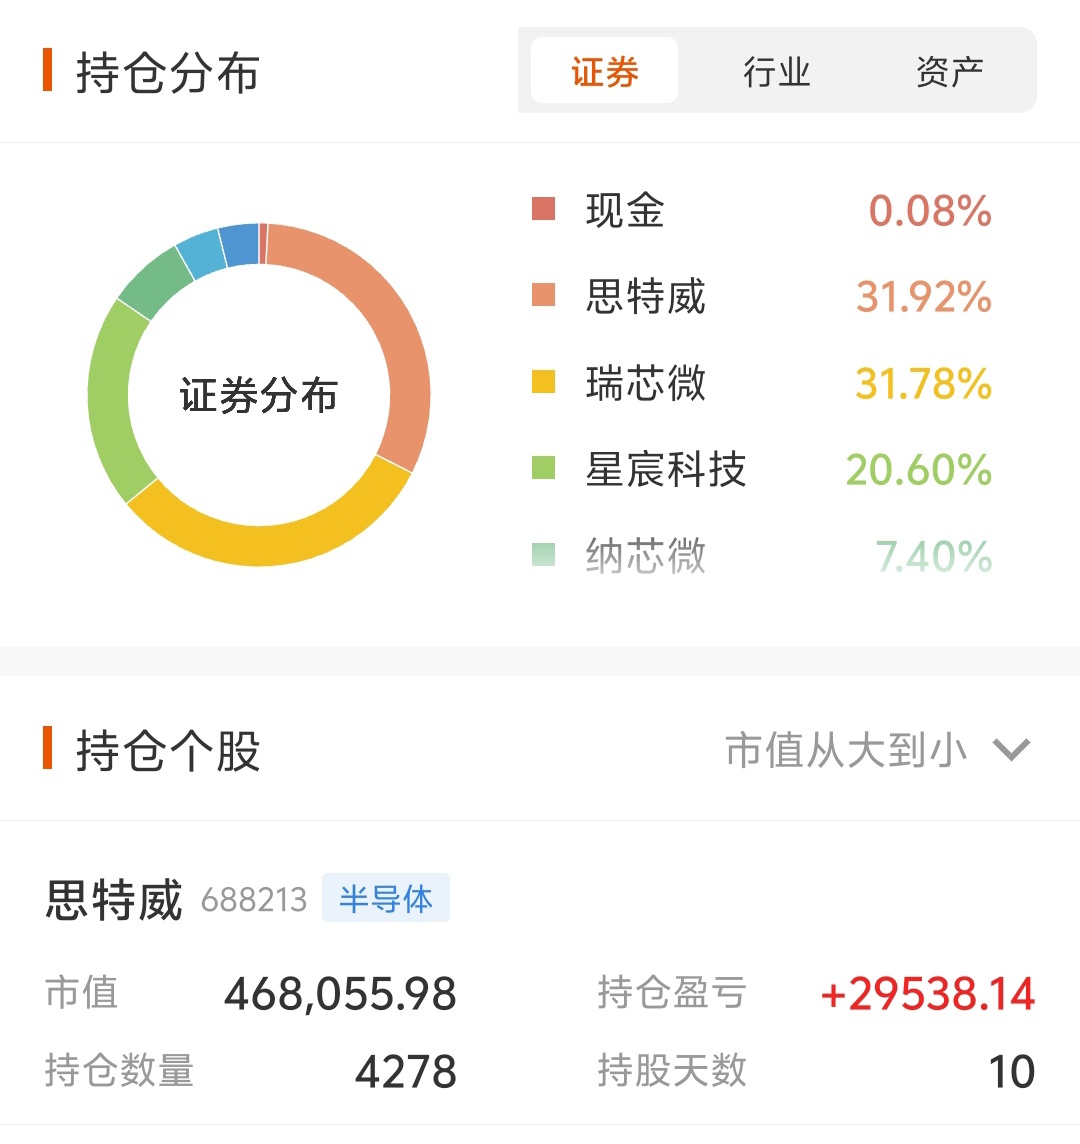
Task: Click the 持仓数量 label
Action: click(x=120, y=1071)
